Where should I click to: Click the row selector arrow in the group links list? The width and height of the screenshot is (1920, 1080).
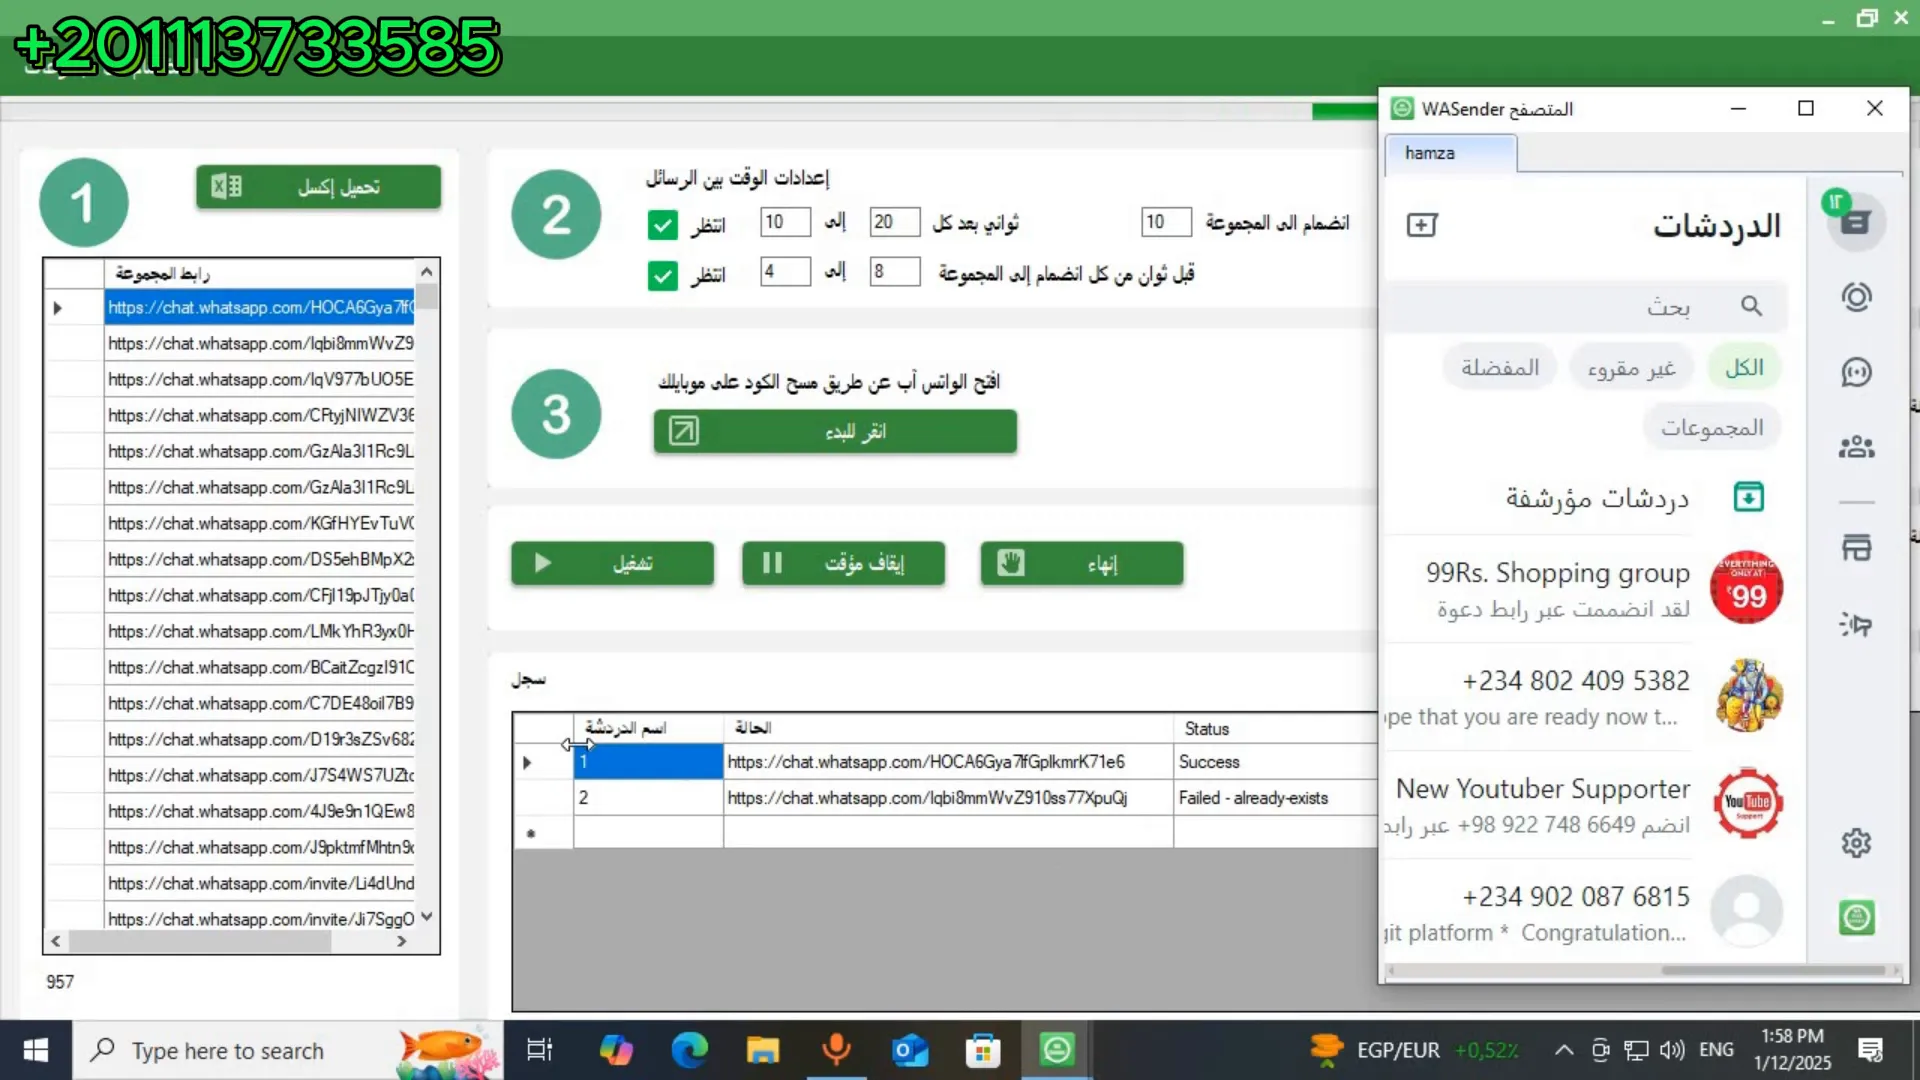tap(58, 308)
